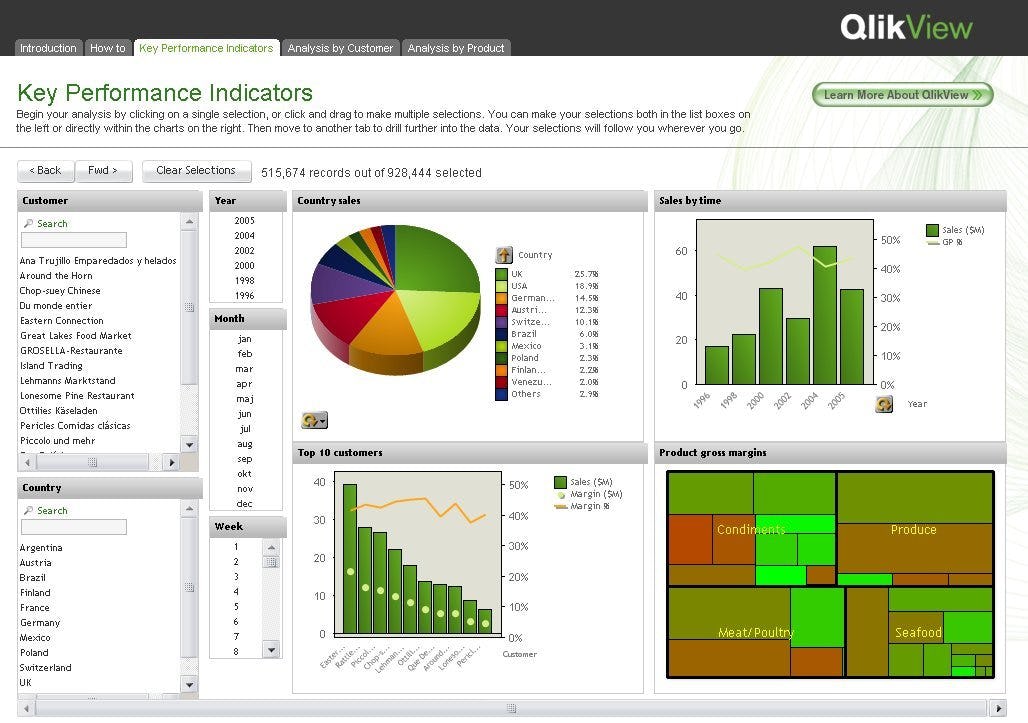Screen dimensions: 1028x723
Task: Click down arrow in Week list scrollbar
Action: click(271, 650)
